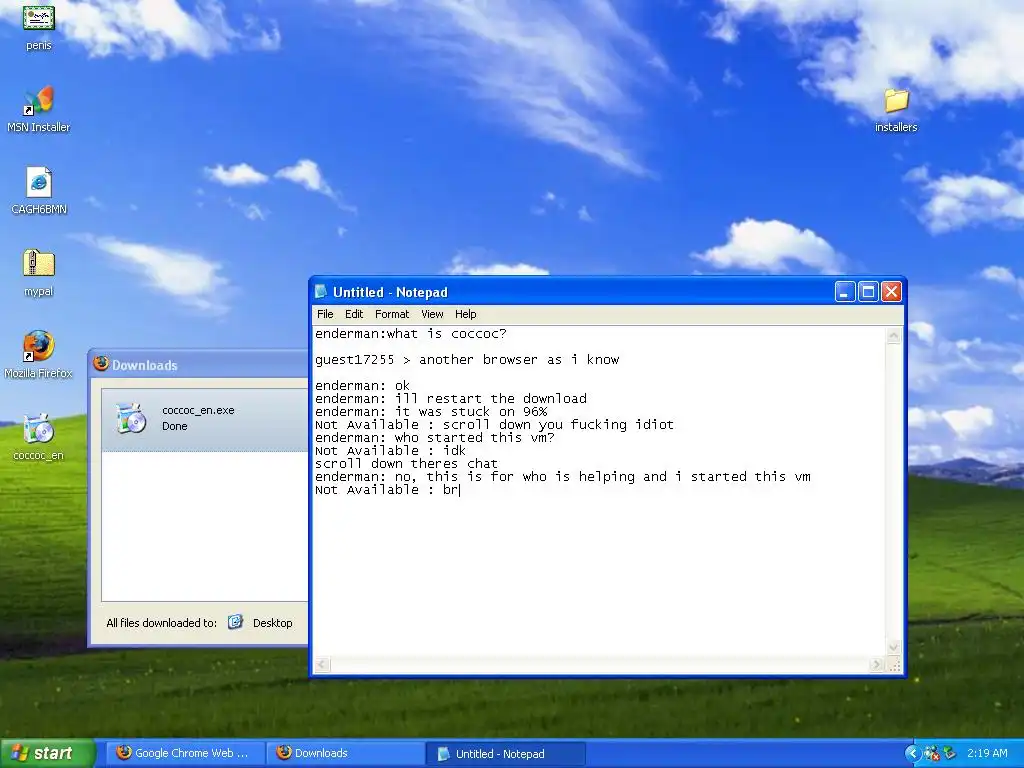Click Notepad horizontal scrollbar left arrow

pyautogui.click(x=322, y=665)
